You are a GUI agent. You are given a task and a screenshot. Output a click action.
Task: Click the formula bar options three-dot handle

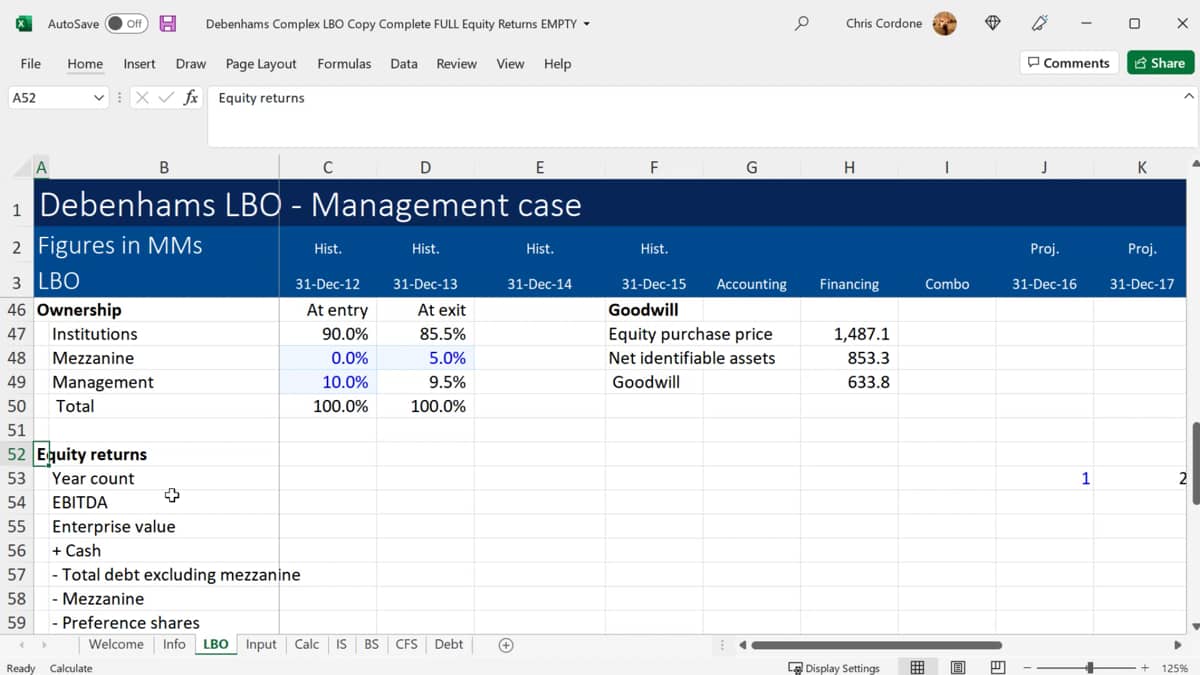pyautogui.click(x=120, y=98)
